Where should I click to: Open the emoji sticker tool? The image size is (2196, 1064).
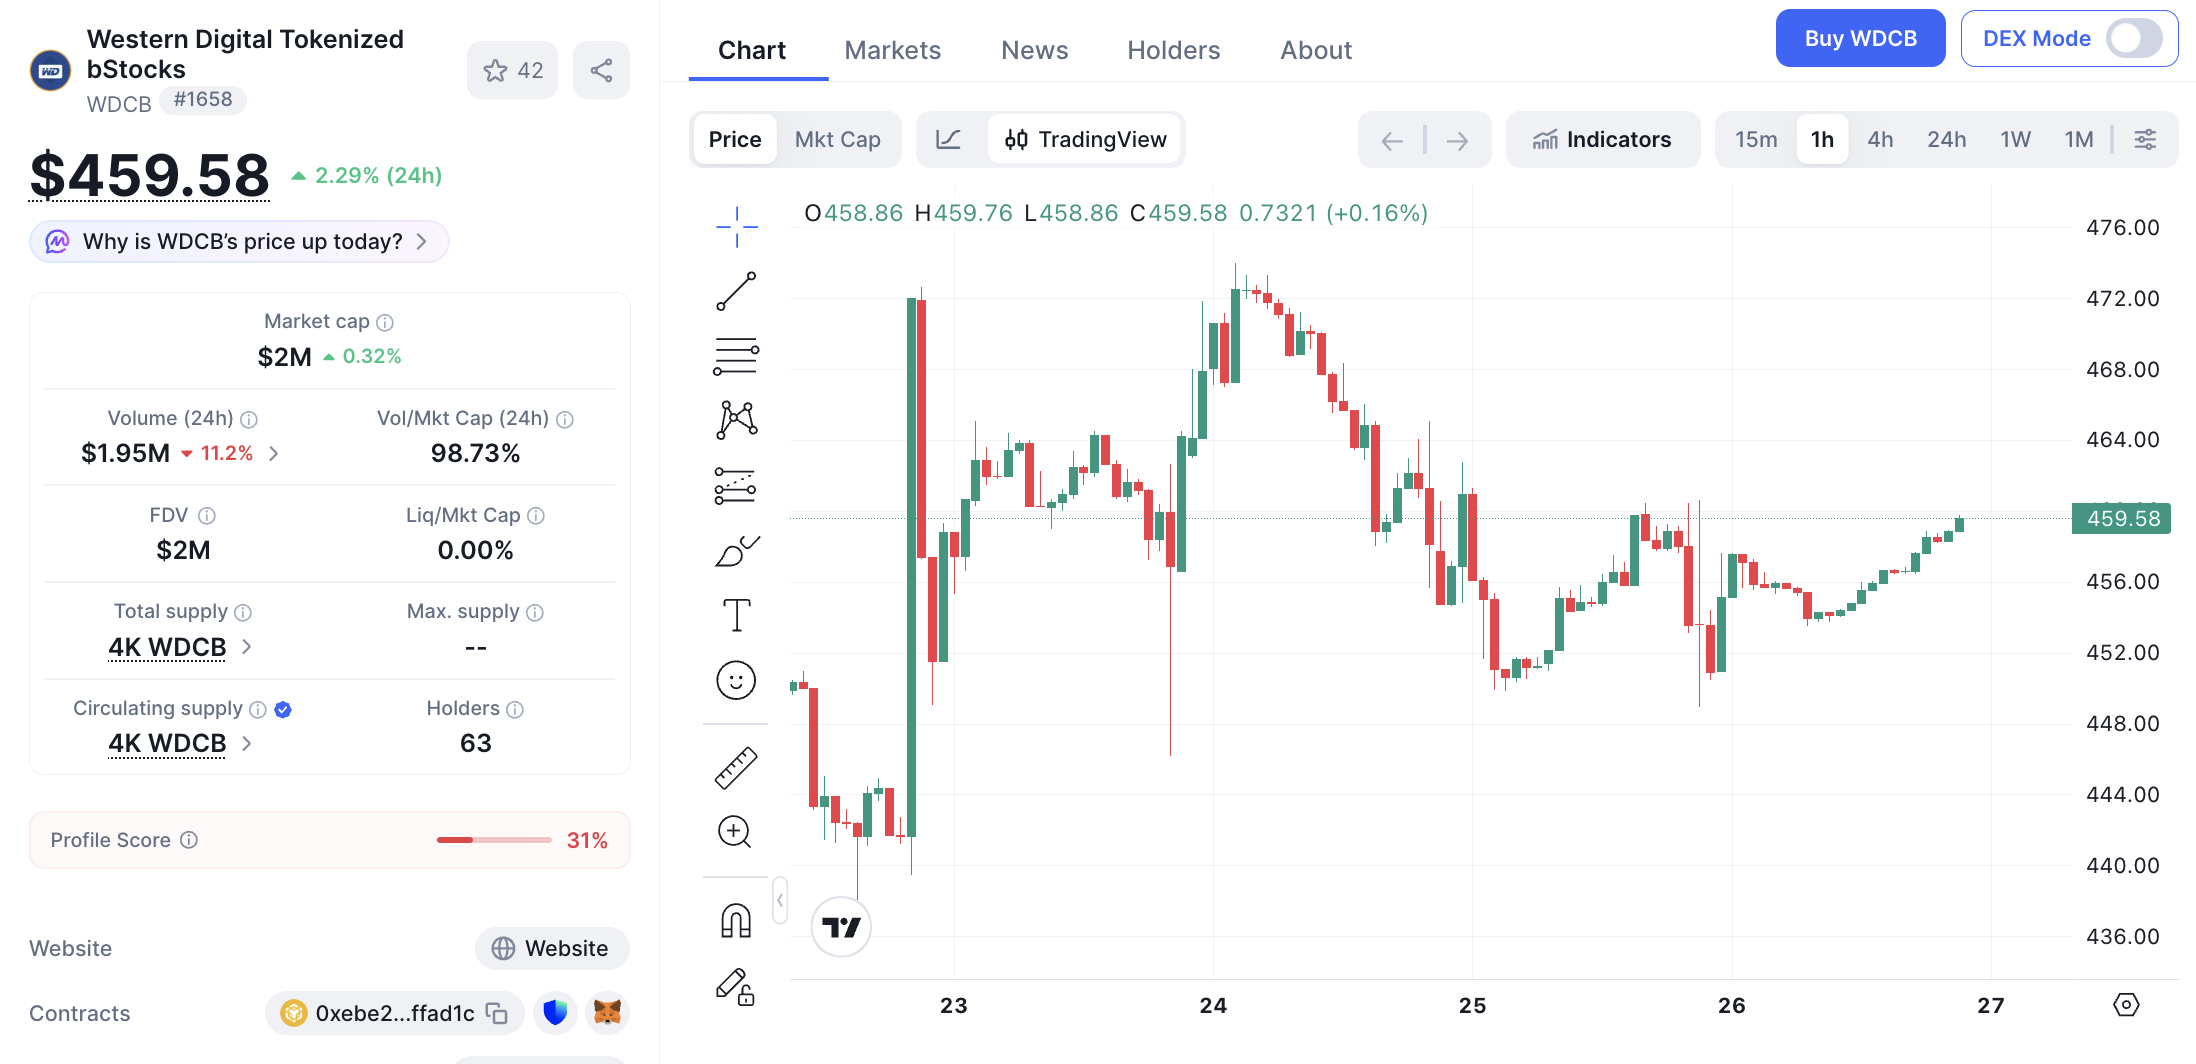tap(736, 681)
